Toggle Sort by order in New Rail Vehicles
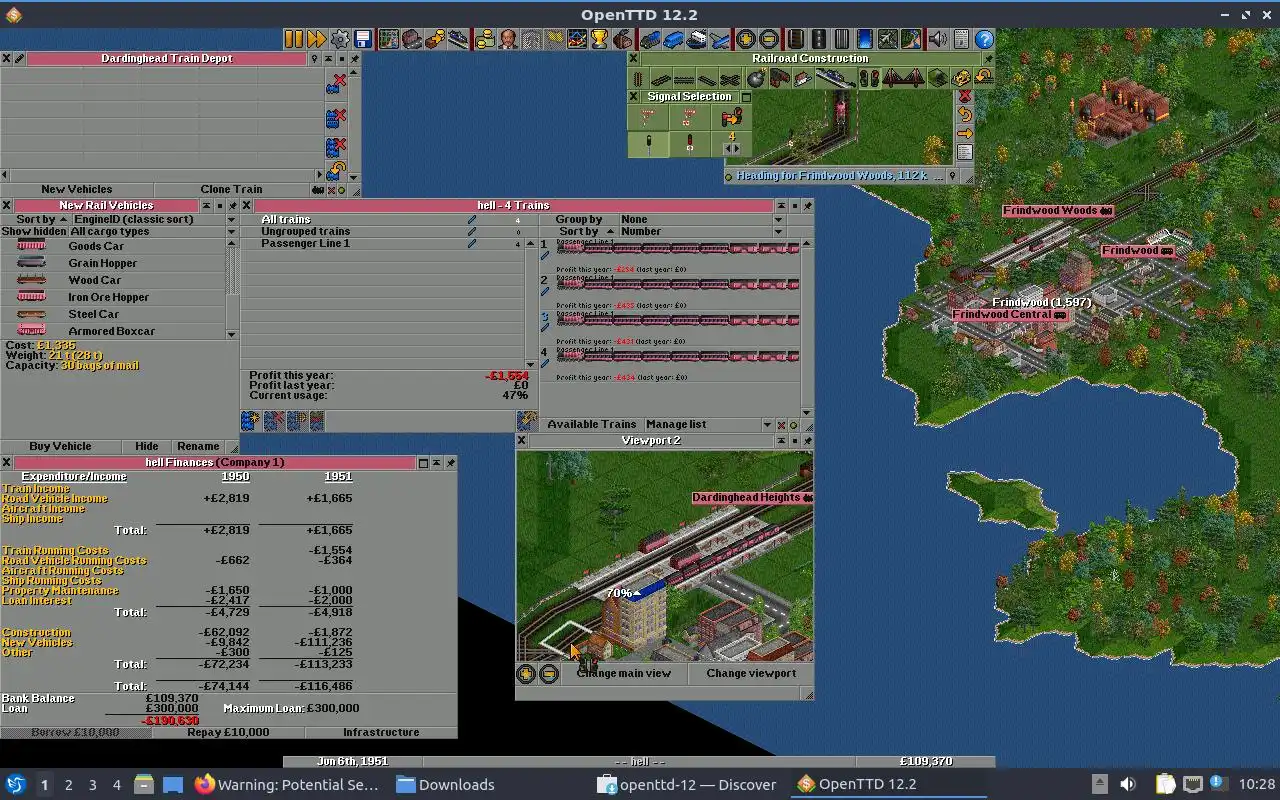Viewport: 1280px width, 800px height. [x=34, y=219]
